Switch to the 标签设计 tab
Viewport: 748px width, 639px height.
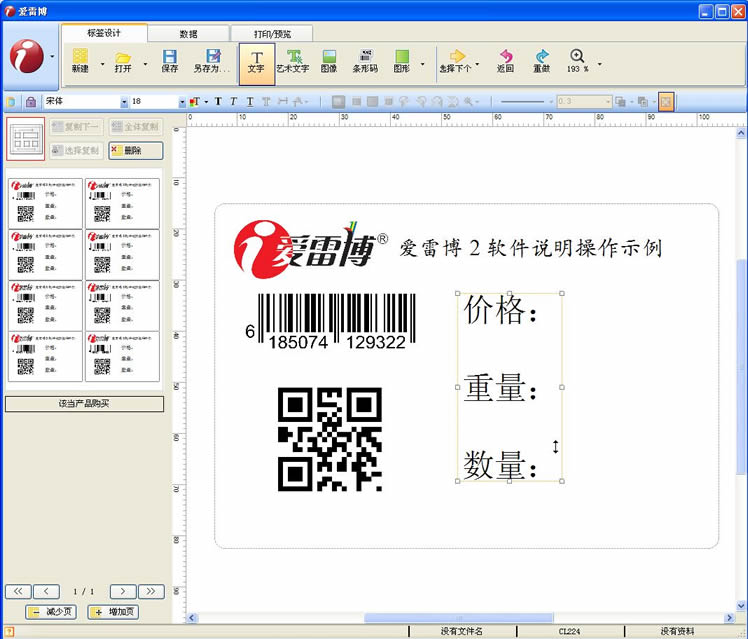[x=104, y=33]
